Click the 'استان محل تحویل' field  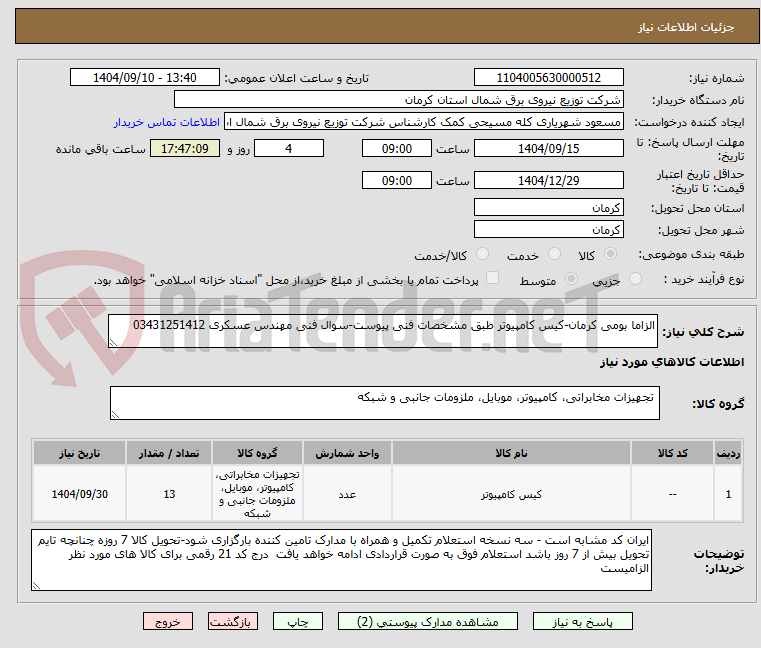pos(547,207)
